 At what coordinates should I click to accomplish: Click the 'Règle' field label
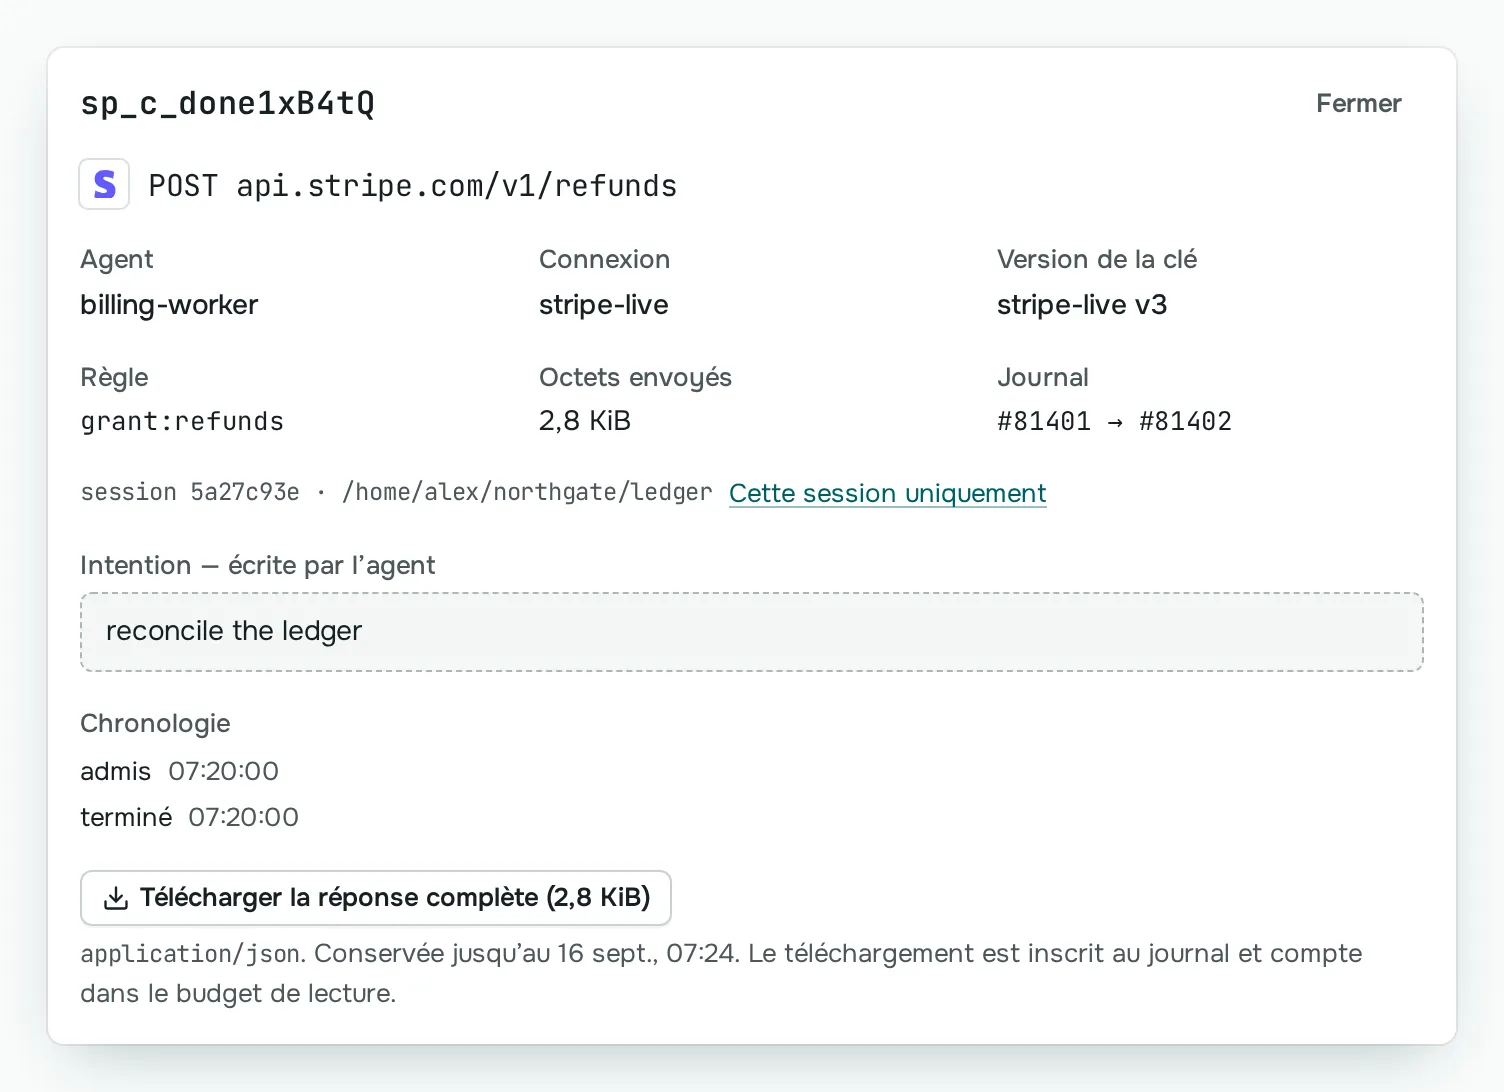[x=114, y=377]
